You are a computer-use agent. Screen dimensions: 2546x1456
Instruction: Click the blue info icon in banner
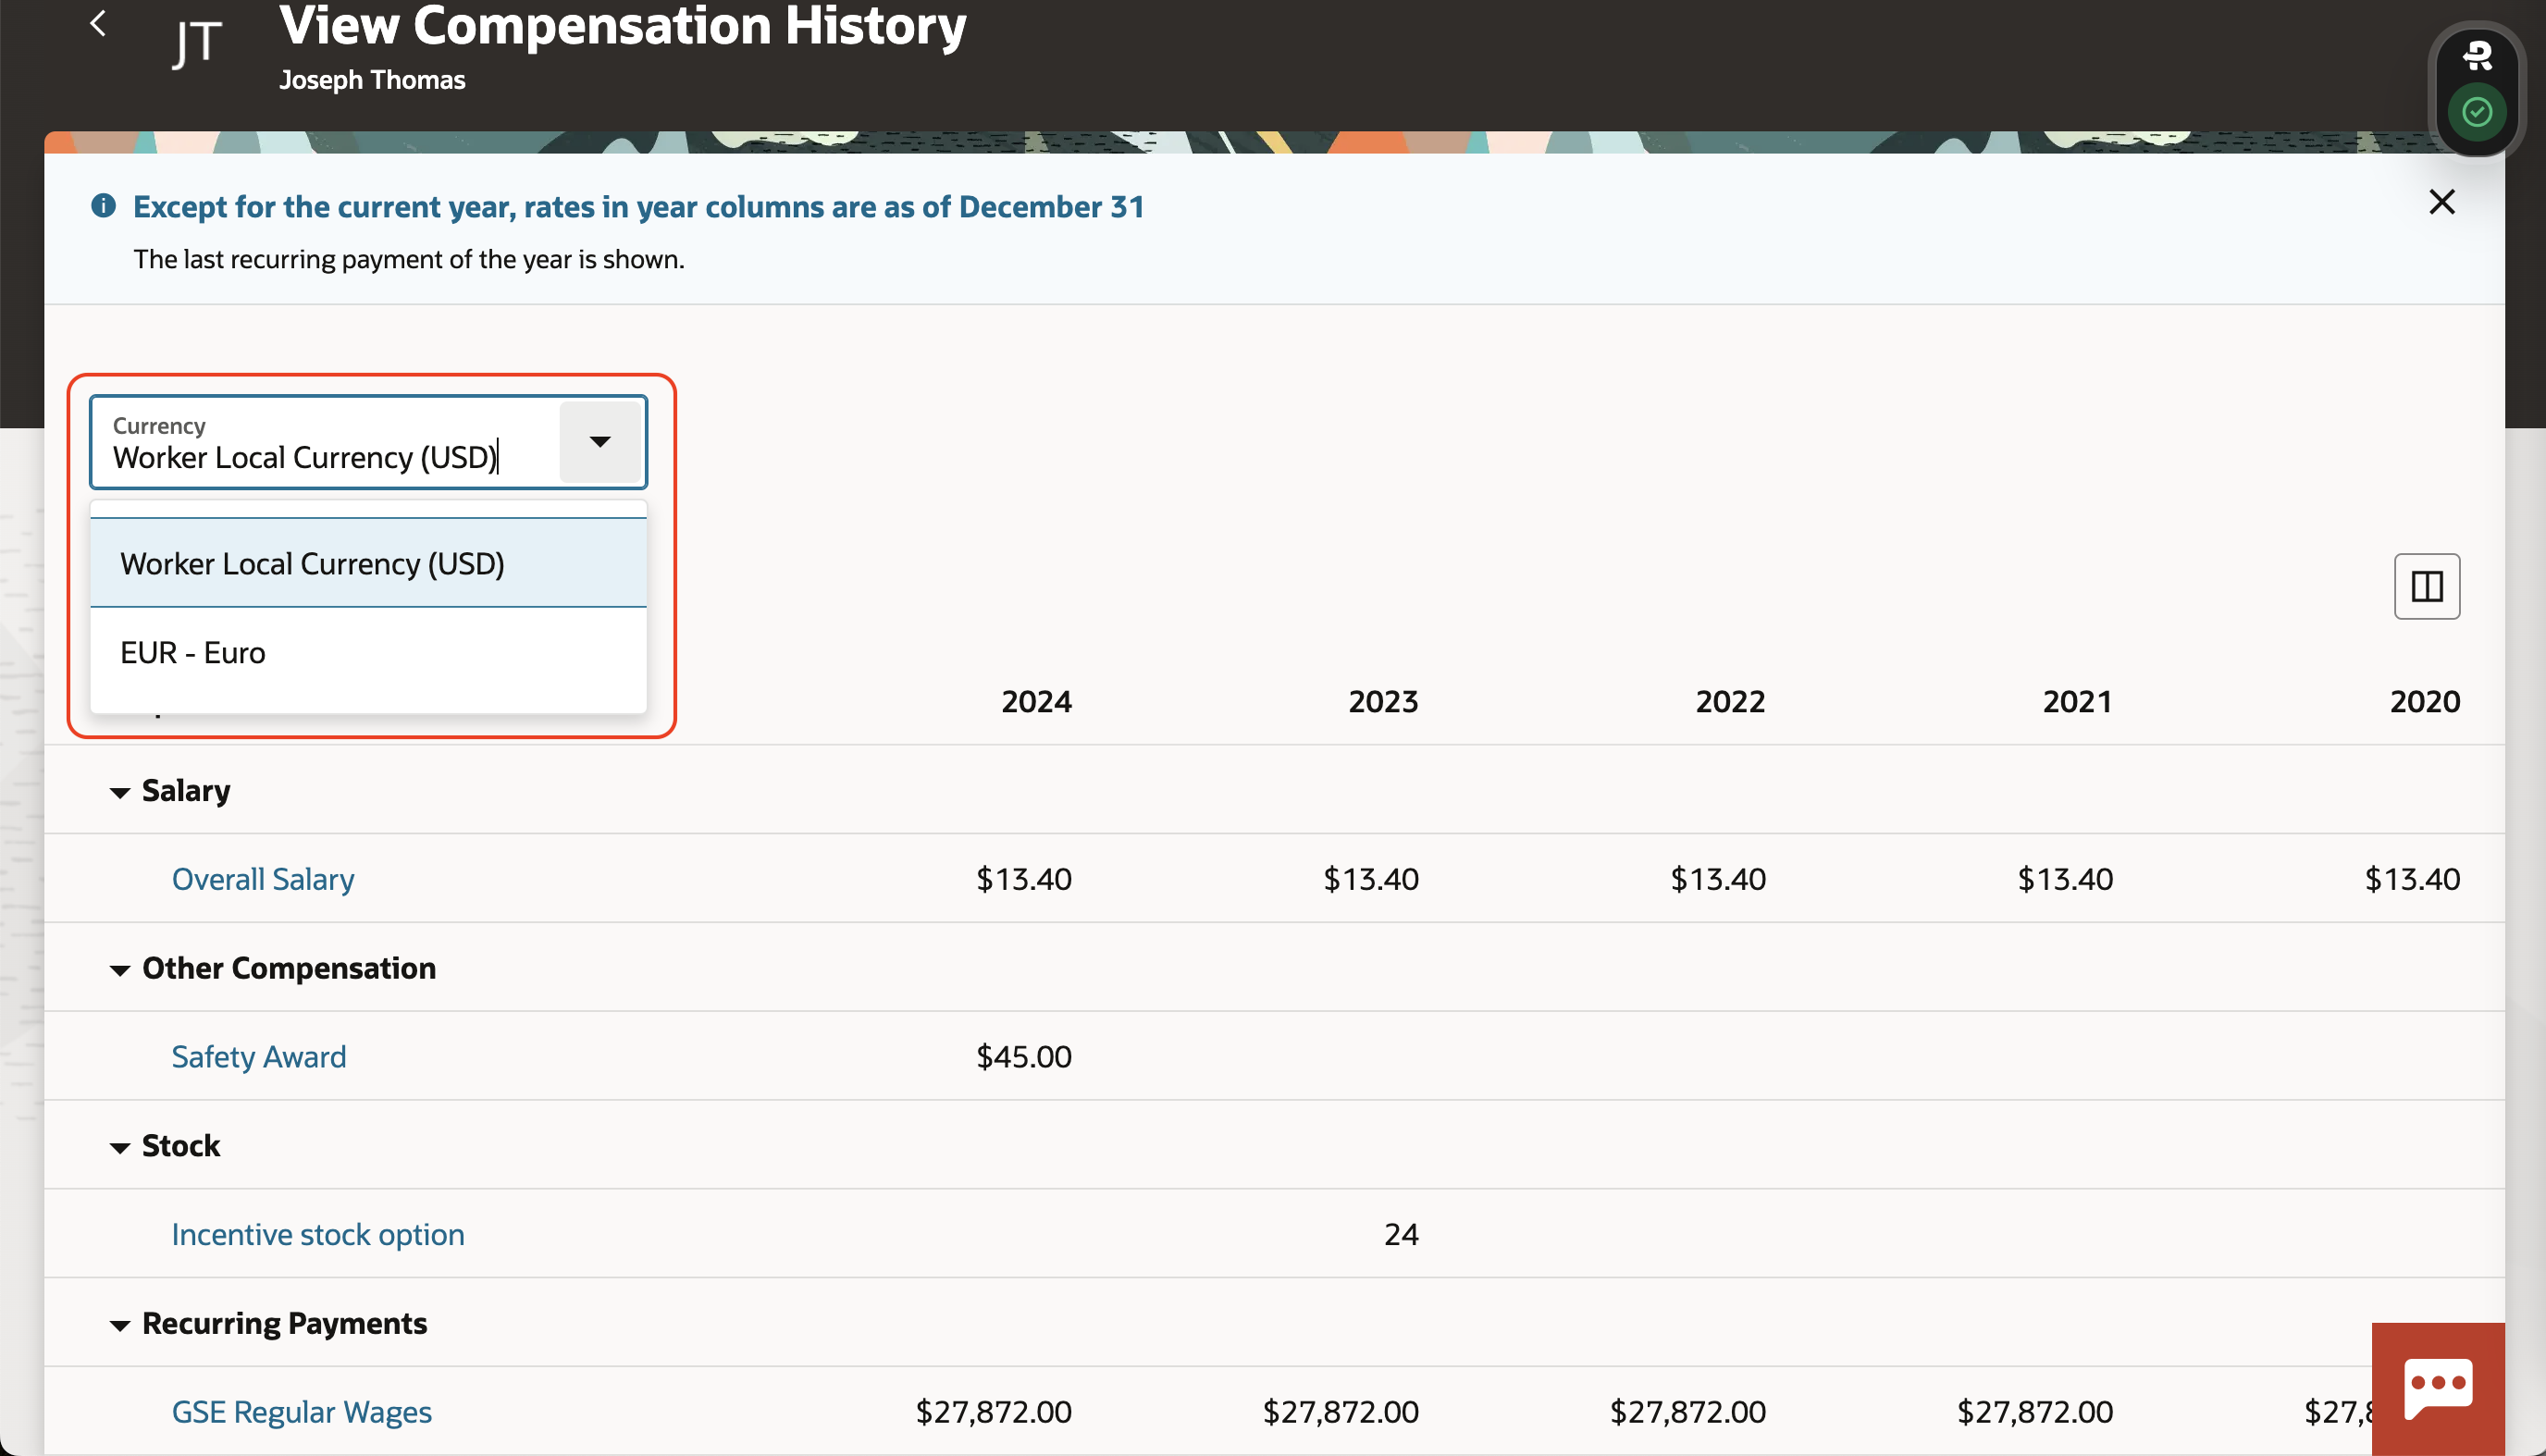click(103, 206)
